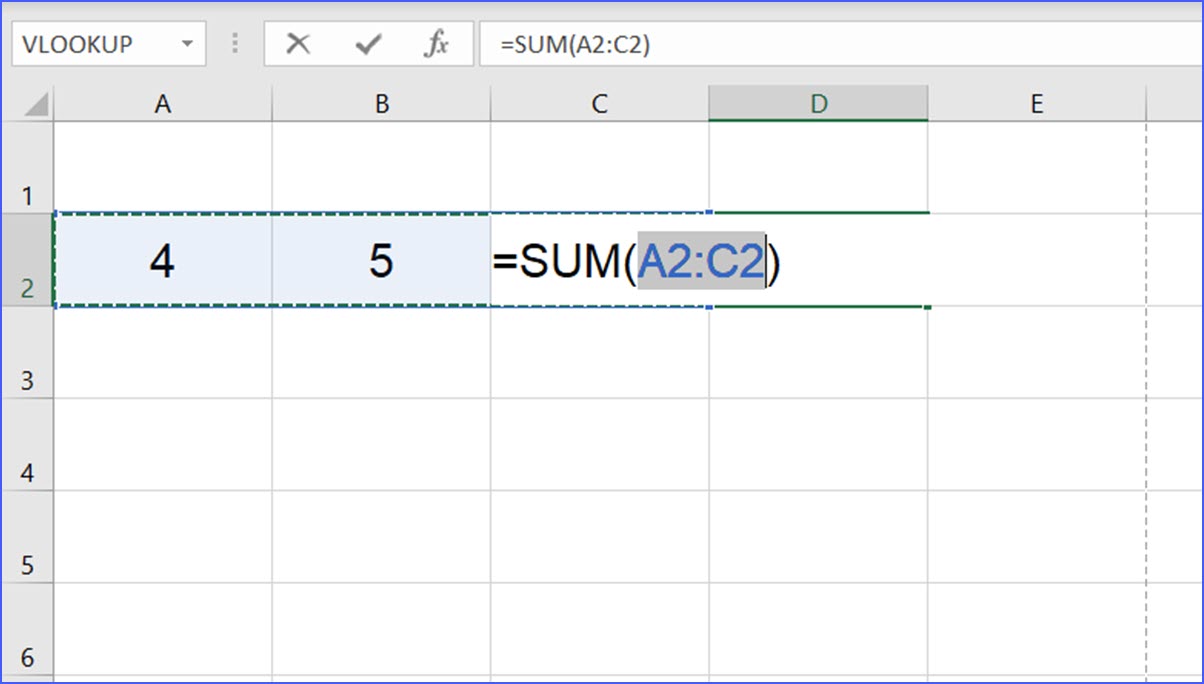Screen dimensions: 1204x684
Task: Select cell B2 containing the value 5
Action: point(381,262)
